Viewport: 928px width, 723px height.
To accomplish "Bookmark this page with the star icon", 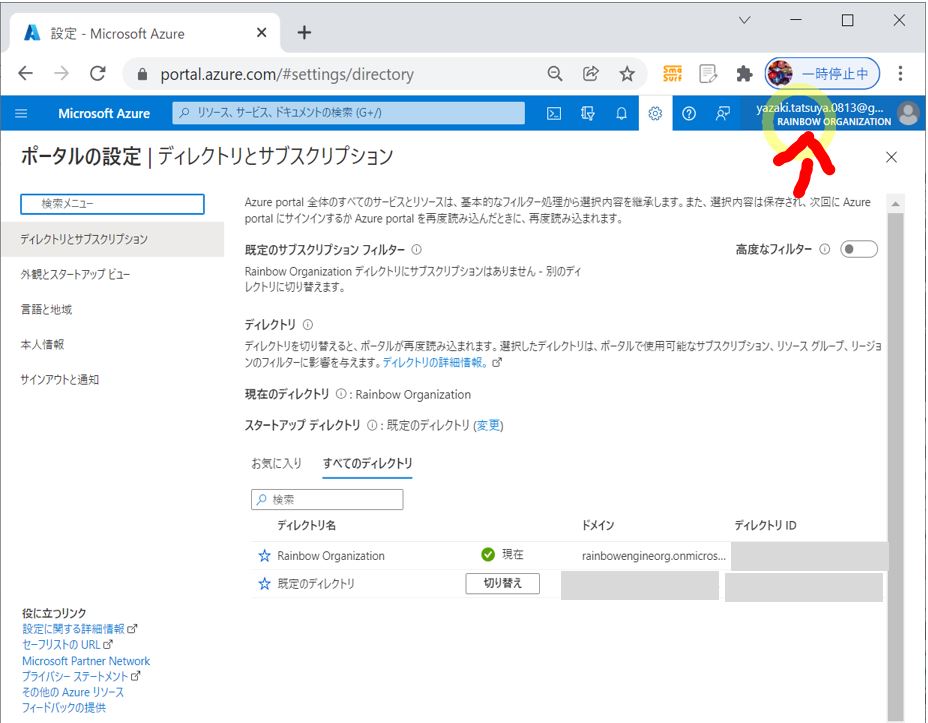I will [627, 73].
